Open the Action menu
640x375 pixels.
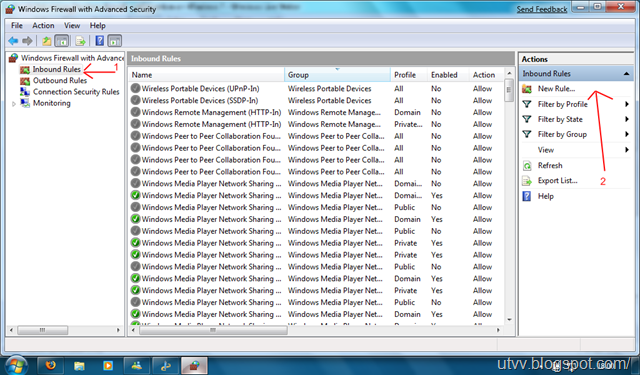[43, 25]
